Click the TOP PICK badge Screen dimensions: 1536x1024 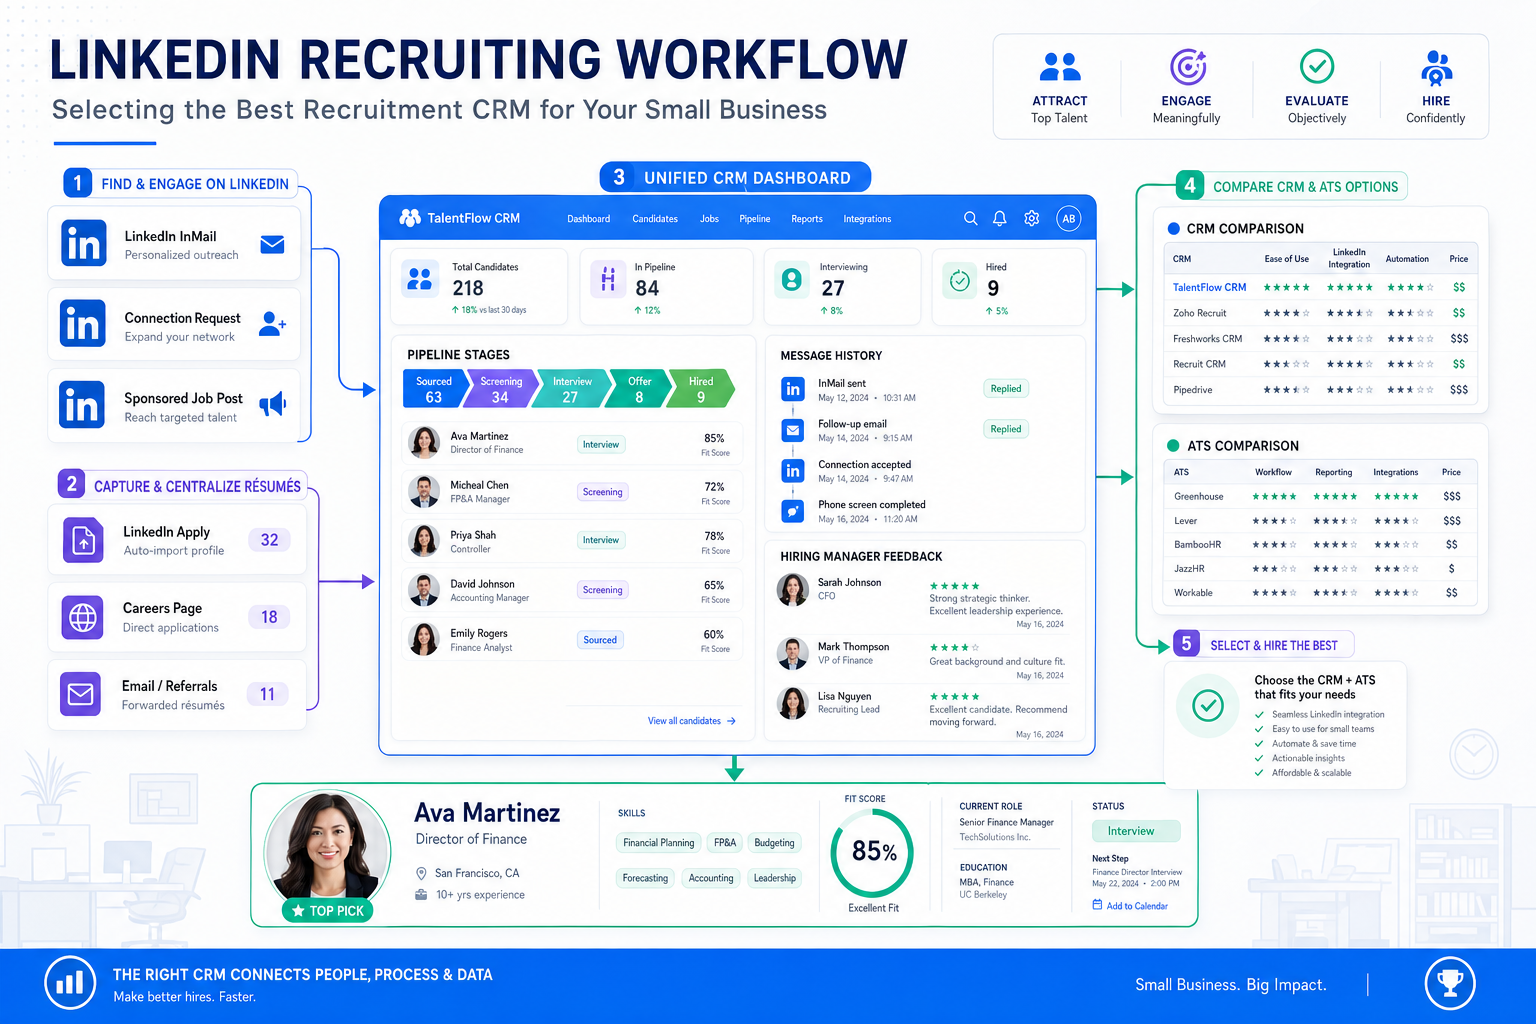tap(327, 911)
